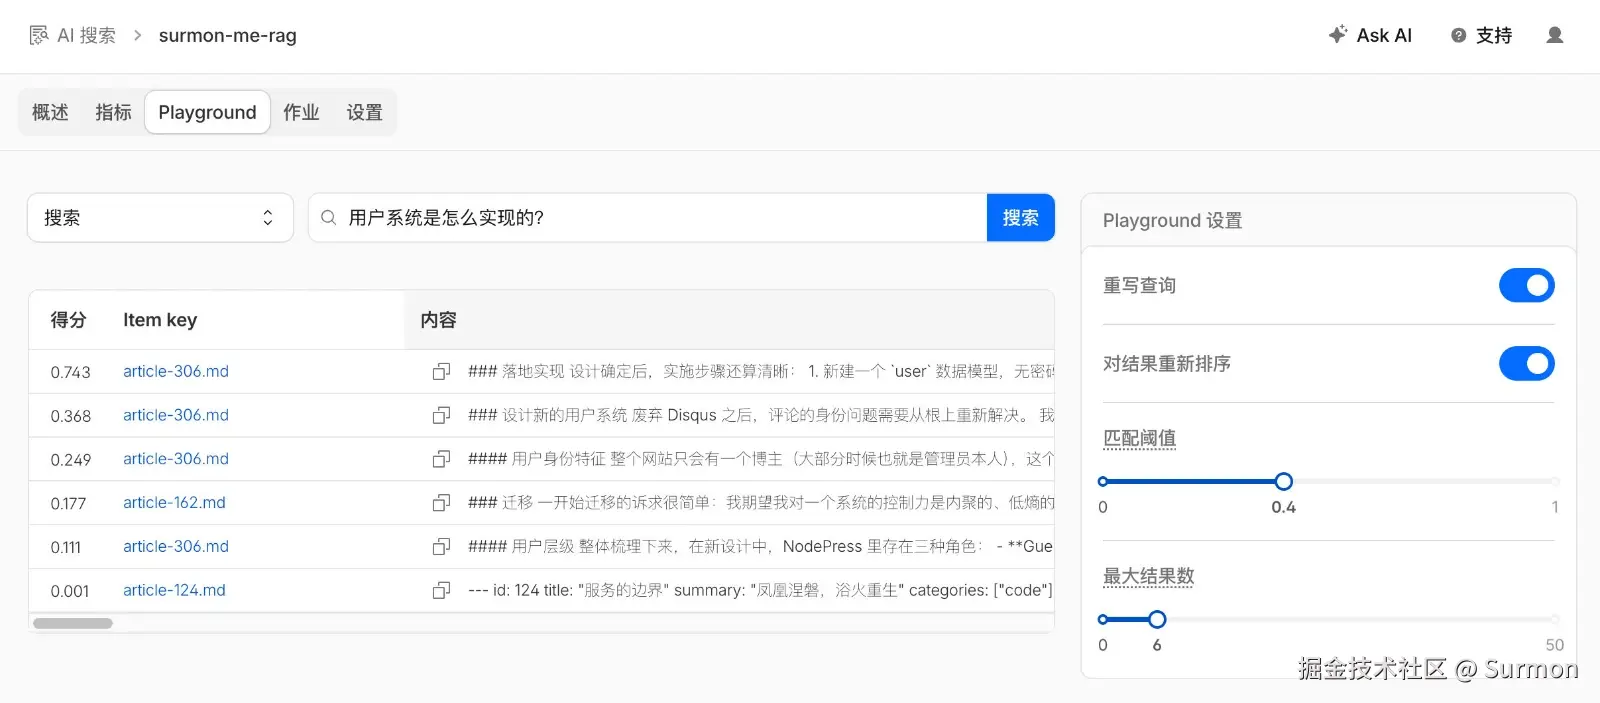Switch to the 指标 tab
This screenshot has width=1600, height=703.
[x=113, y=113]
